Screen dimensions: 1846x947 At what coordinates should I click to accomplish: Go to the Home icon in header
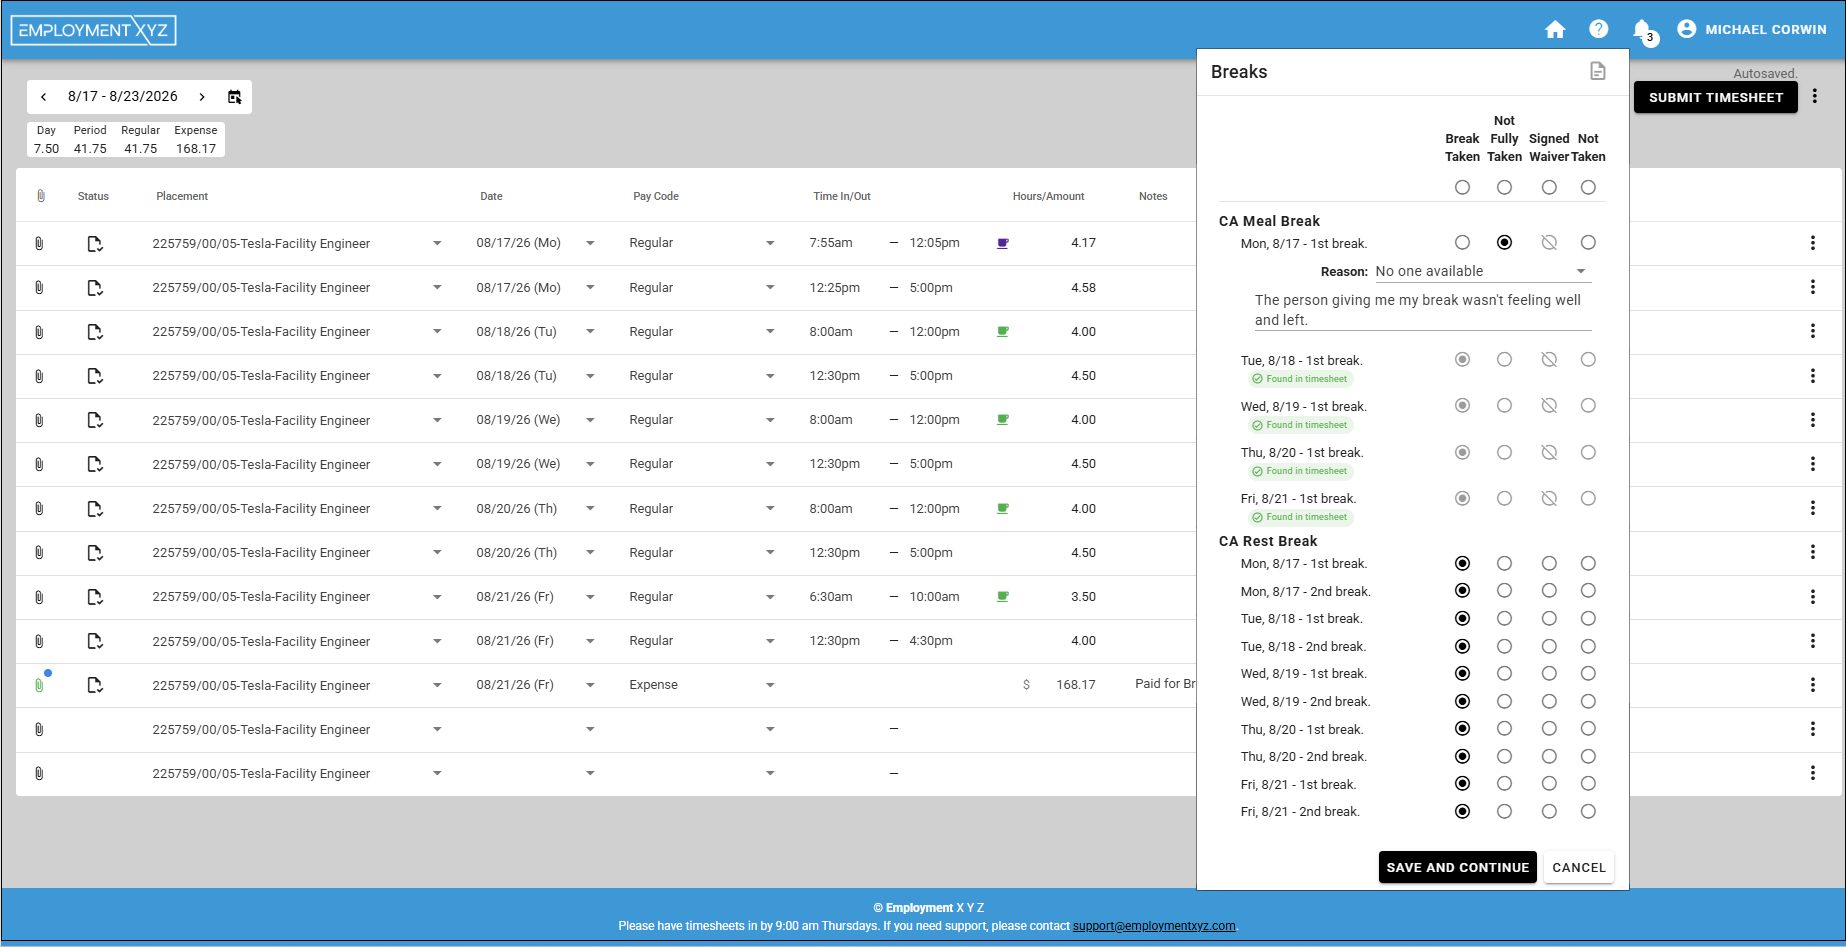pyautogui.click(x=1555, y=29)
